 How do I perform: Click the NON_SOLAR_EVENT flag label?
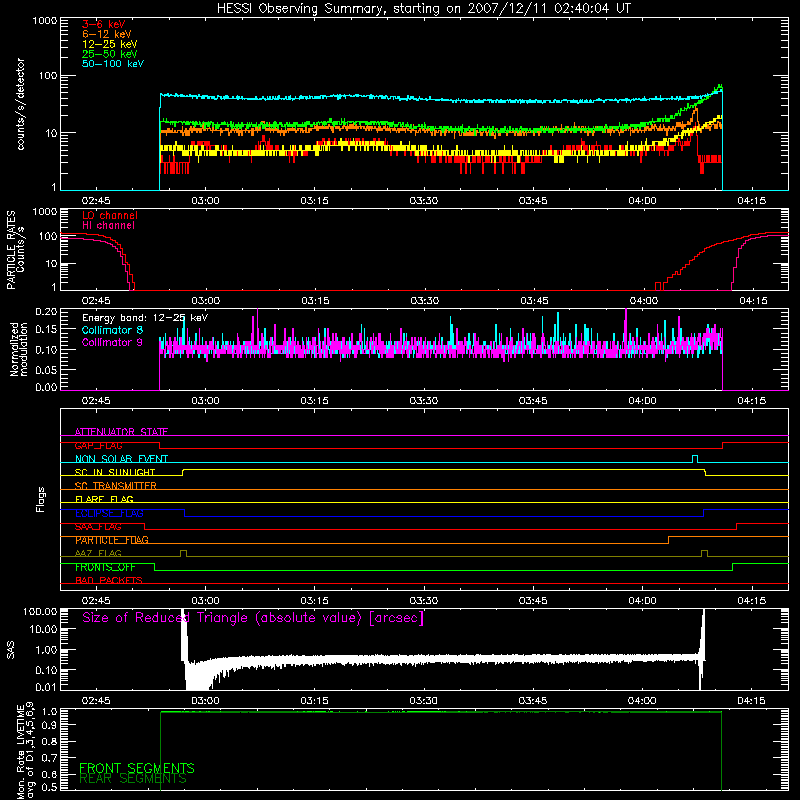(x=121, y=459)
